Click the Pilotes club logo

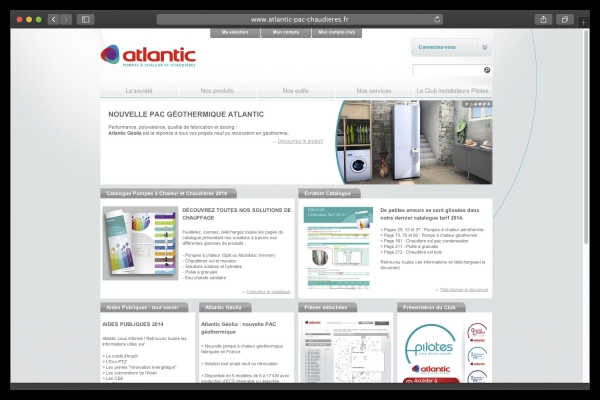coord(429,345)
